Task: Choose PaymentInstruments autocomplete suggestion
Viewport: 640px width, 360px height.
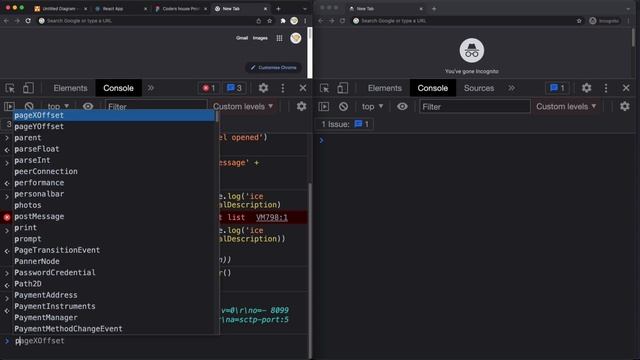Action: point(114,306)
